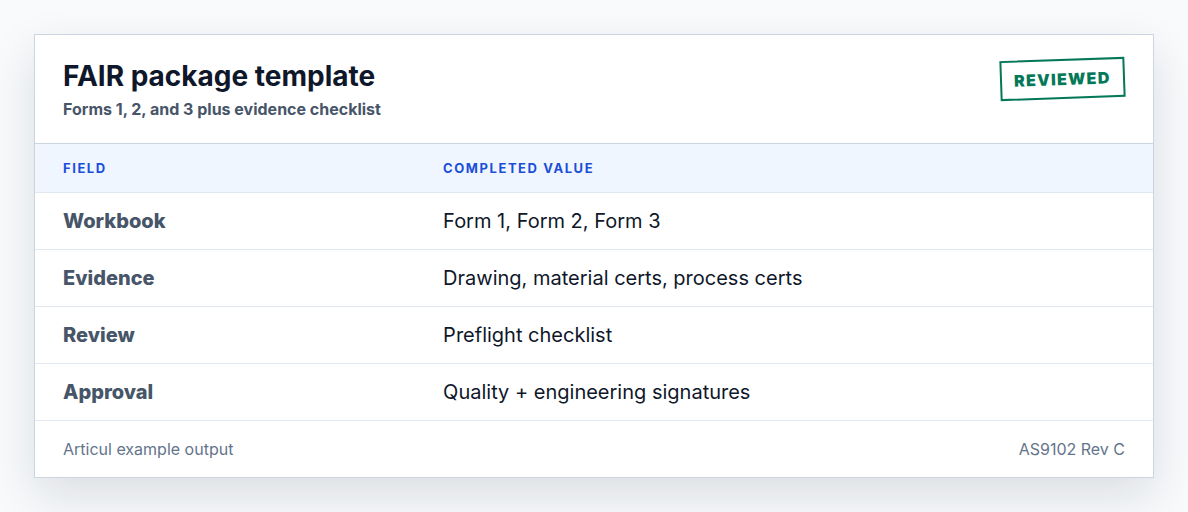This screenshot has width=1188, height=512.
Task: Click the FIELD column header
Action: (85, 168)
